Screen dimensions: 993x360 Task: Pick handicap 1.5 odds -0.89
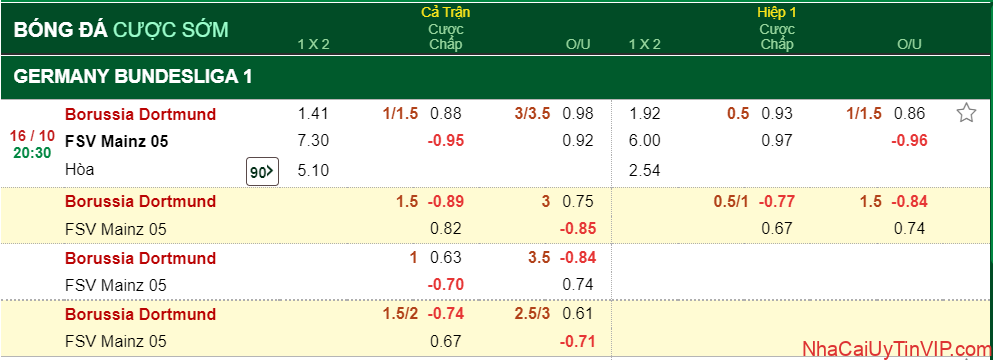[446, 202]
